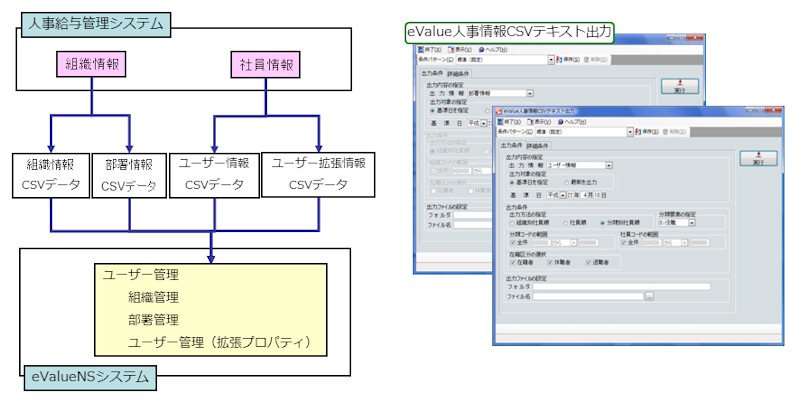
Task: Switch to 詳細条件 tab in 部署情報 window
Action: [458, 74]
